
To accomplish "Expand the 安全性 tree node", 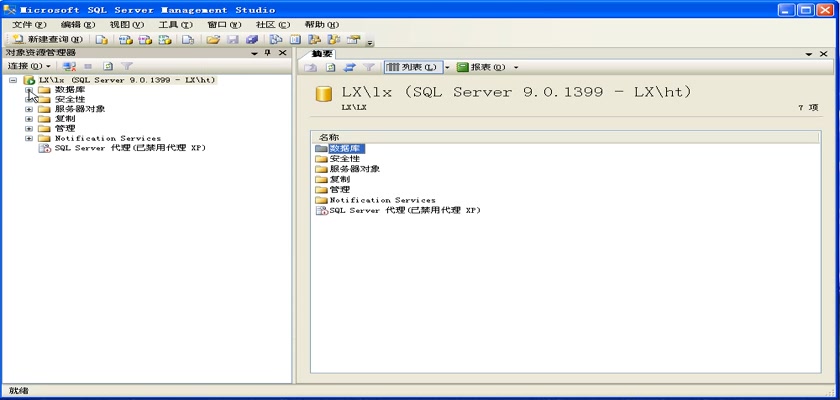I will 29,100.
